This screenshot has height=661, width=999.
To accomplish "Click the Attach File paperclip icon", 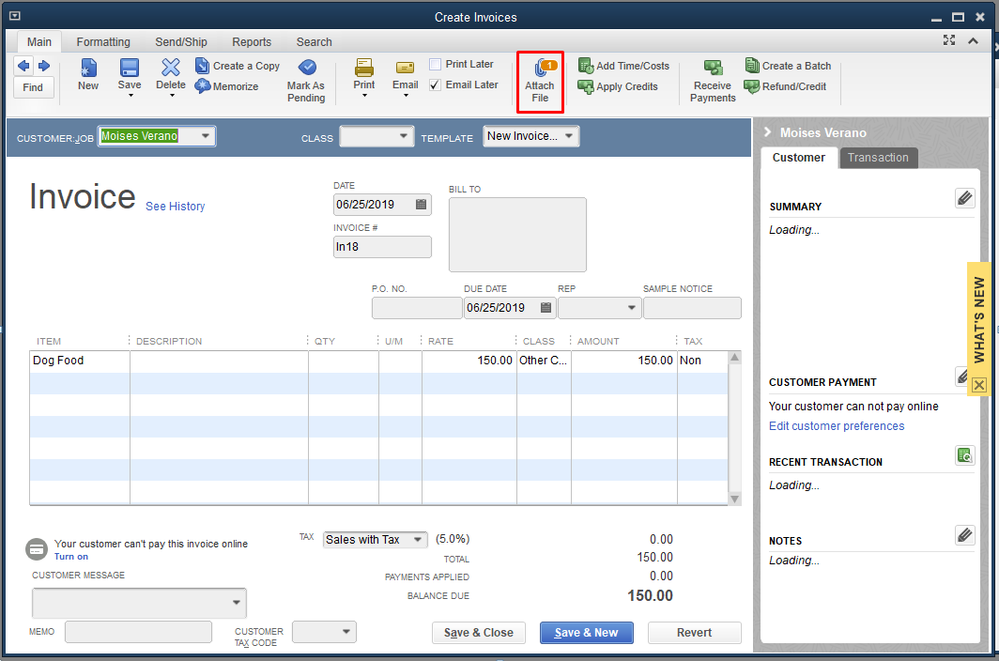I will click(x=539, y=70).
